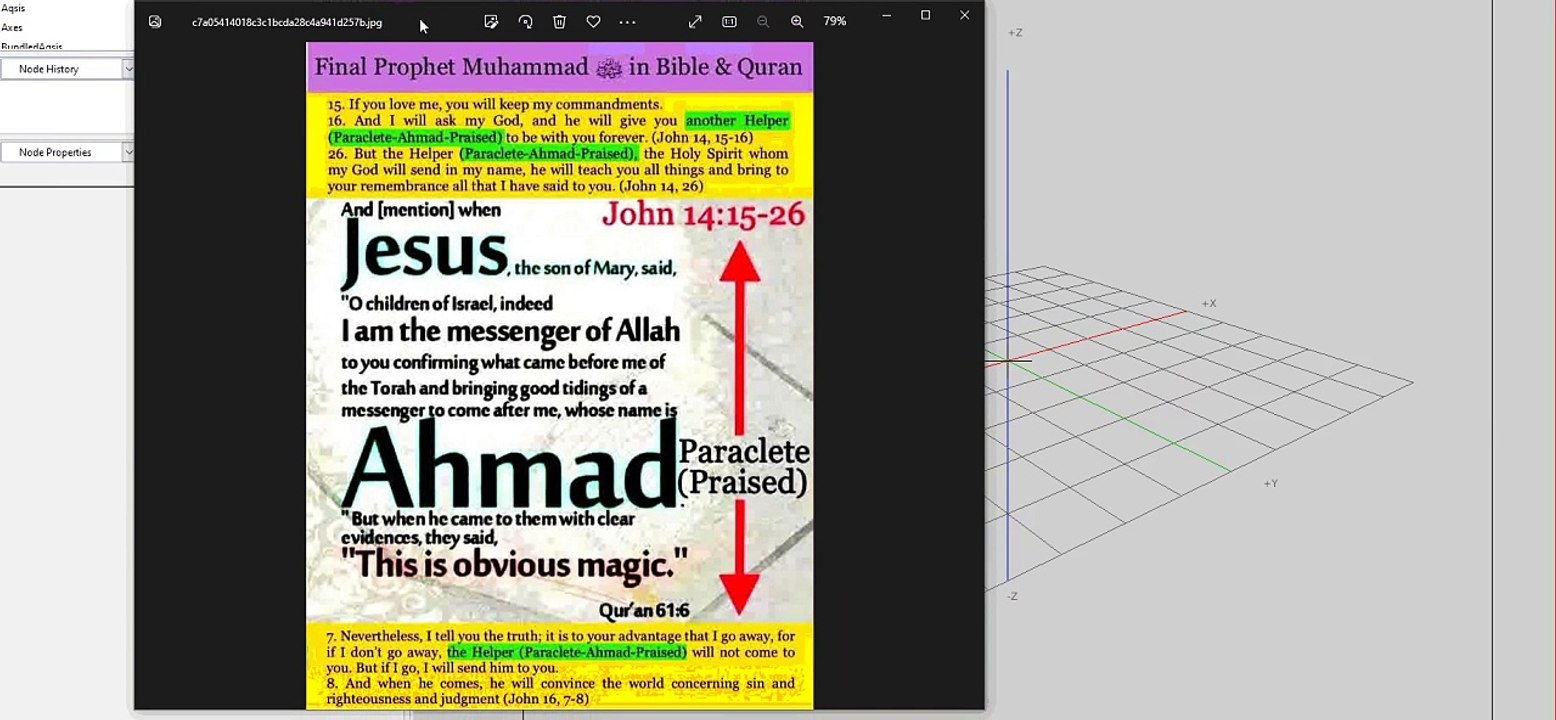This screenshot has height=720, width=1556.
Task: Click the +Y axis label in 3D viewport
Action: point(1270,484)
